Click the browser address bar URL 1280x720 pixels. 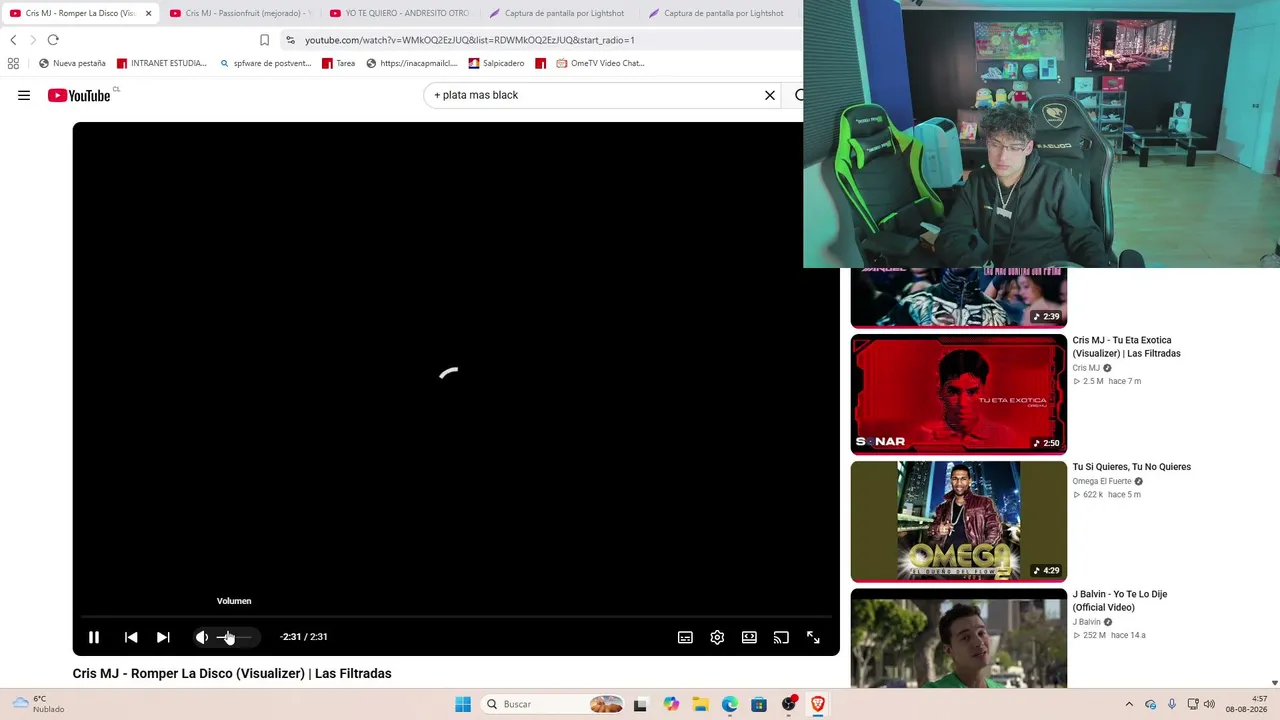[469, 40]
